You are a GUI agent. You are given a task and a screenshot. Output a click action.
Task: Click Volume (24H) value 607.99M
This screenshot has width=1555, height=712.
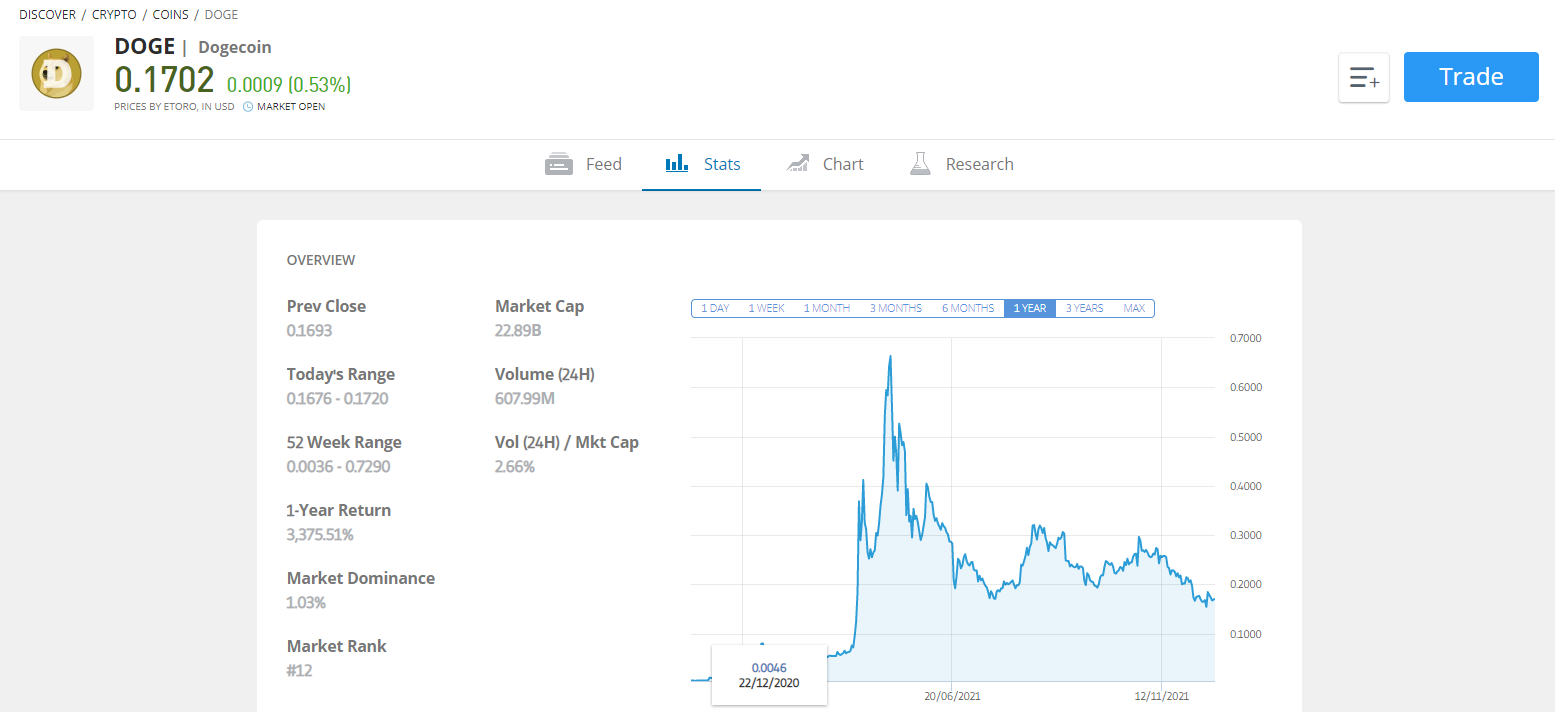(525, 399)
